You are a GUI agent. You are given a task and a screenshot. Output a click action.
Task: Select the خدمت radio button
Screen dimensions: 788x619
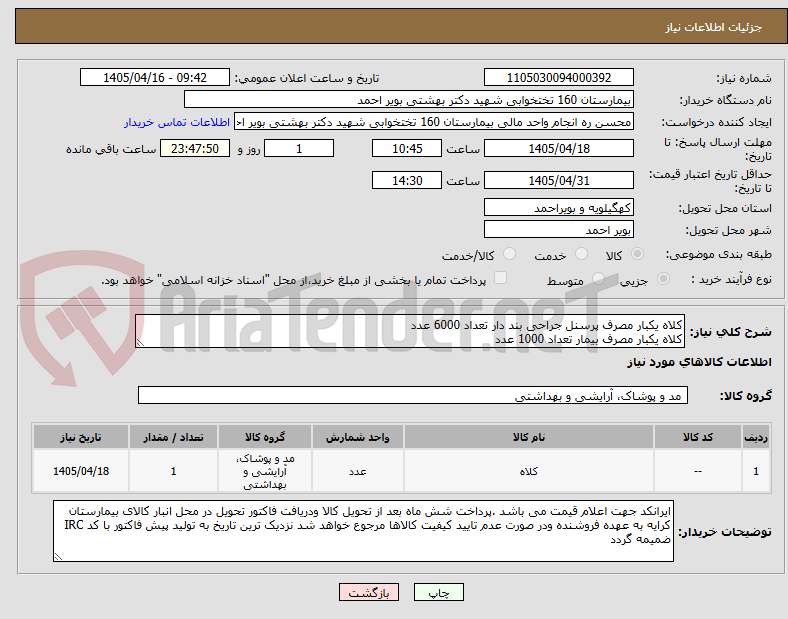tap(581, 254)
